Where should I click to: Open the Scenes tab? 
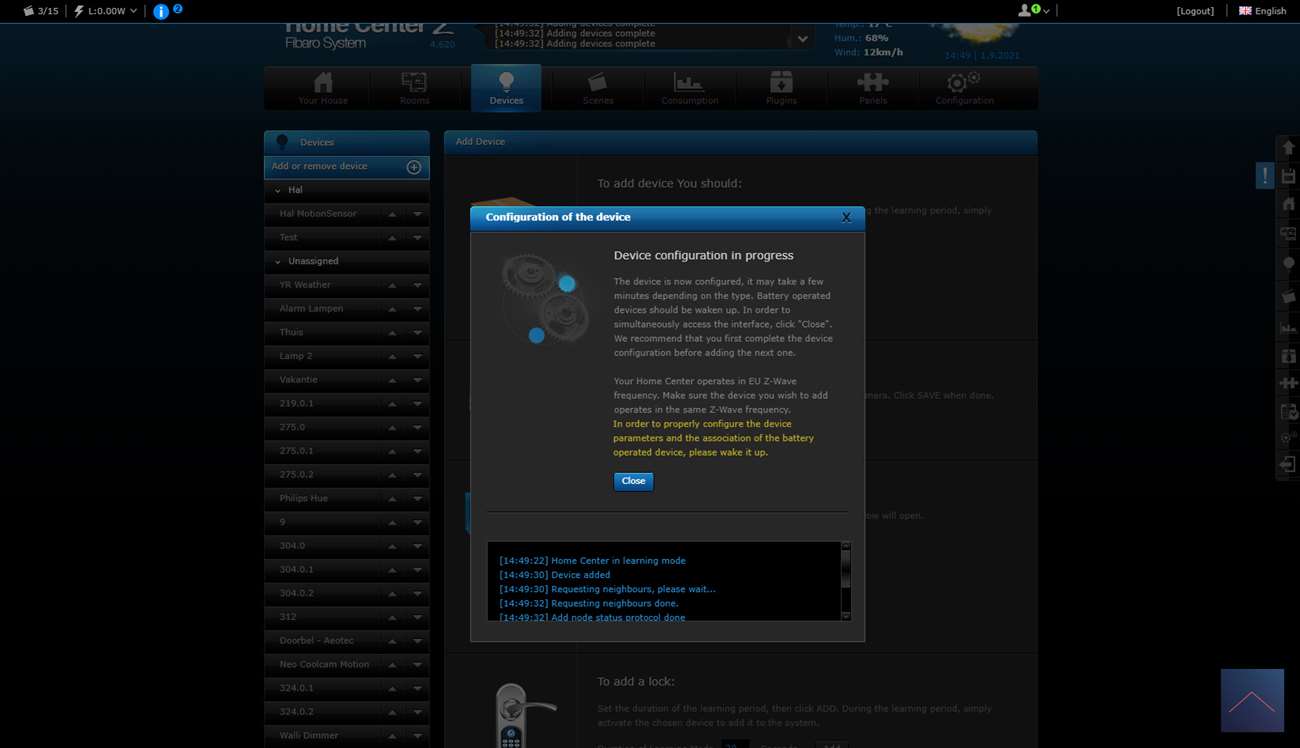click(598, 89)
